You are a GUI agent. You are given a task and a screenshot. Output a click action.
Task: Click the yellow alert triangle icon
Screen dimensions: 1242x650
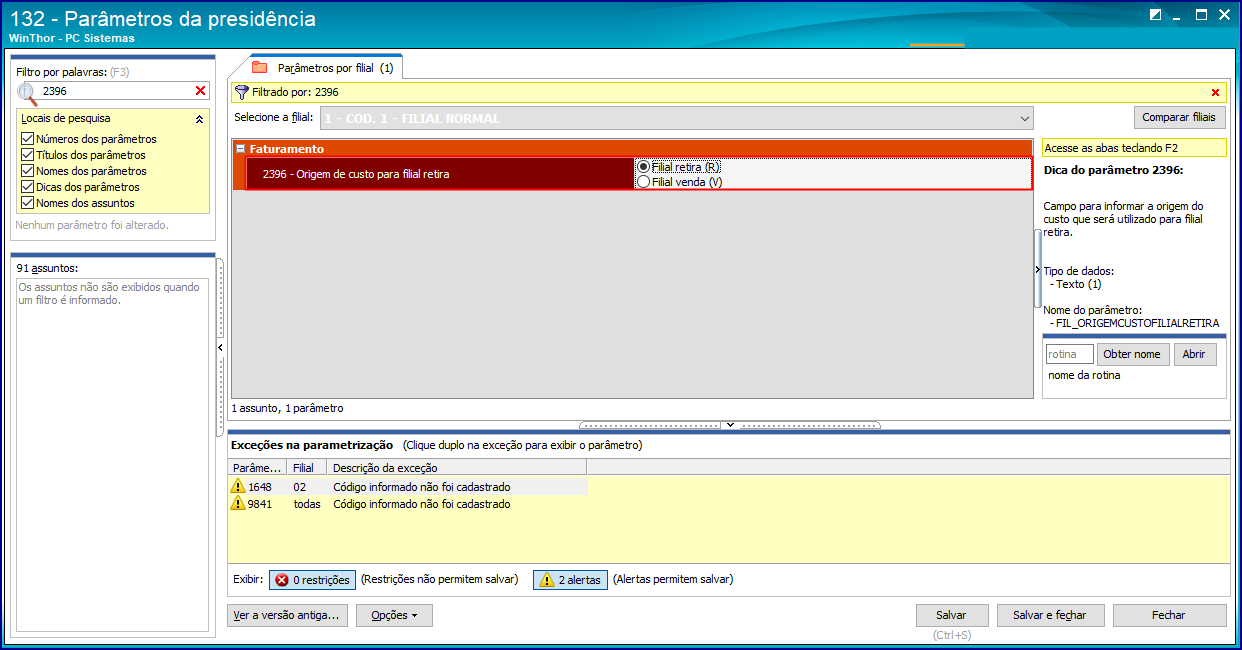click(546, 580)
